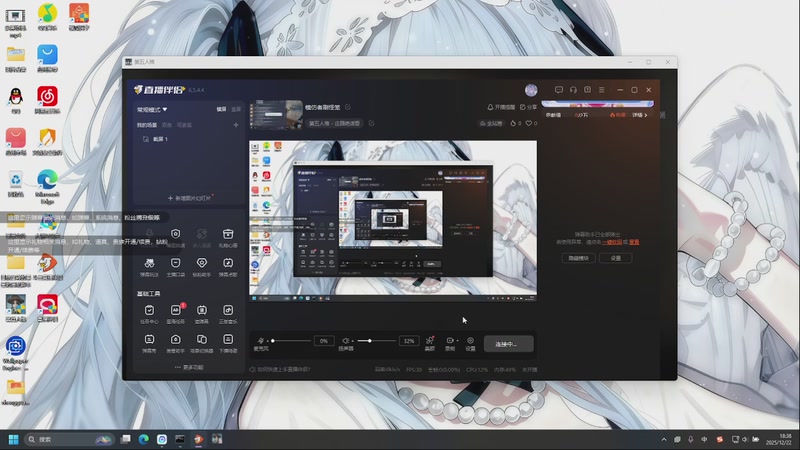This screenshot has height=450, width=800.
Task: Open the Recycle Bin on desktop
Action: (16, 184)
